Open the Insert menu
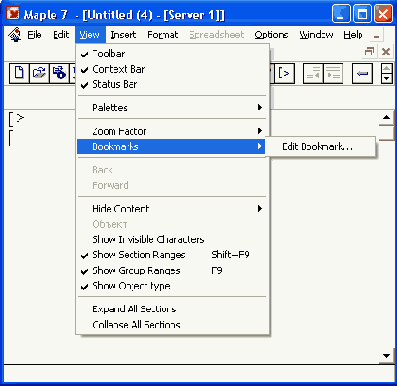This screenshot has width=397, height=386. point(123,35)
